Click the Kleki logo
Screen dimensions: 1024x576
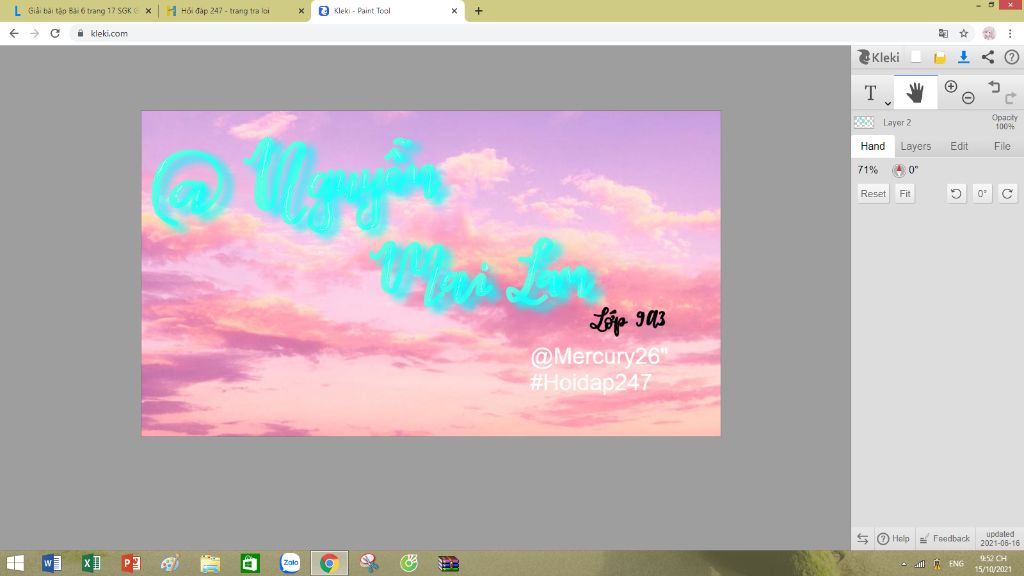[878, 57]
